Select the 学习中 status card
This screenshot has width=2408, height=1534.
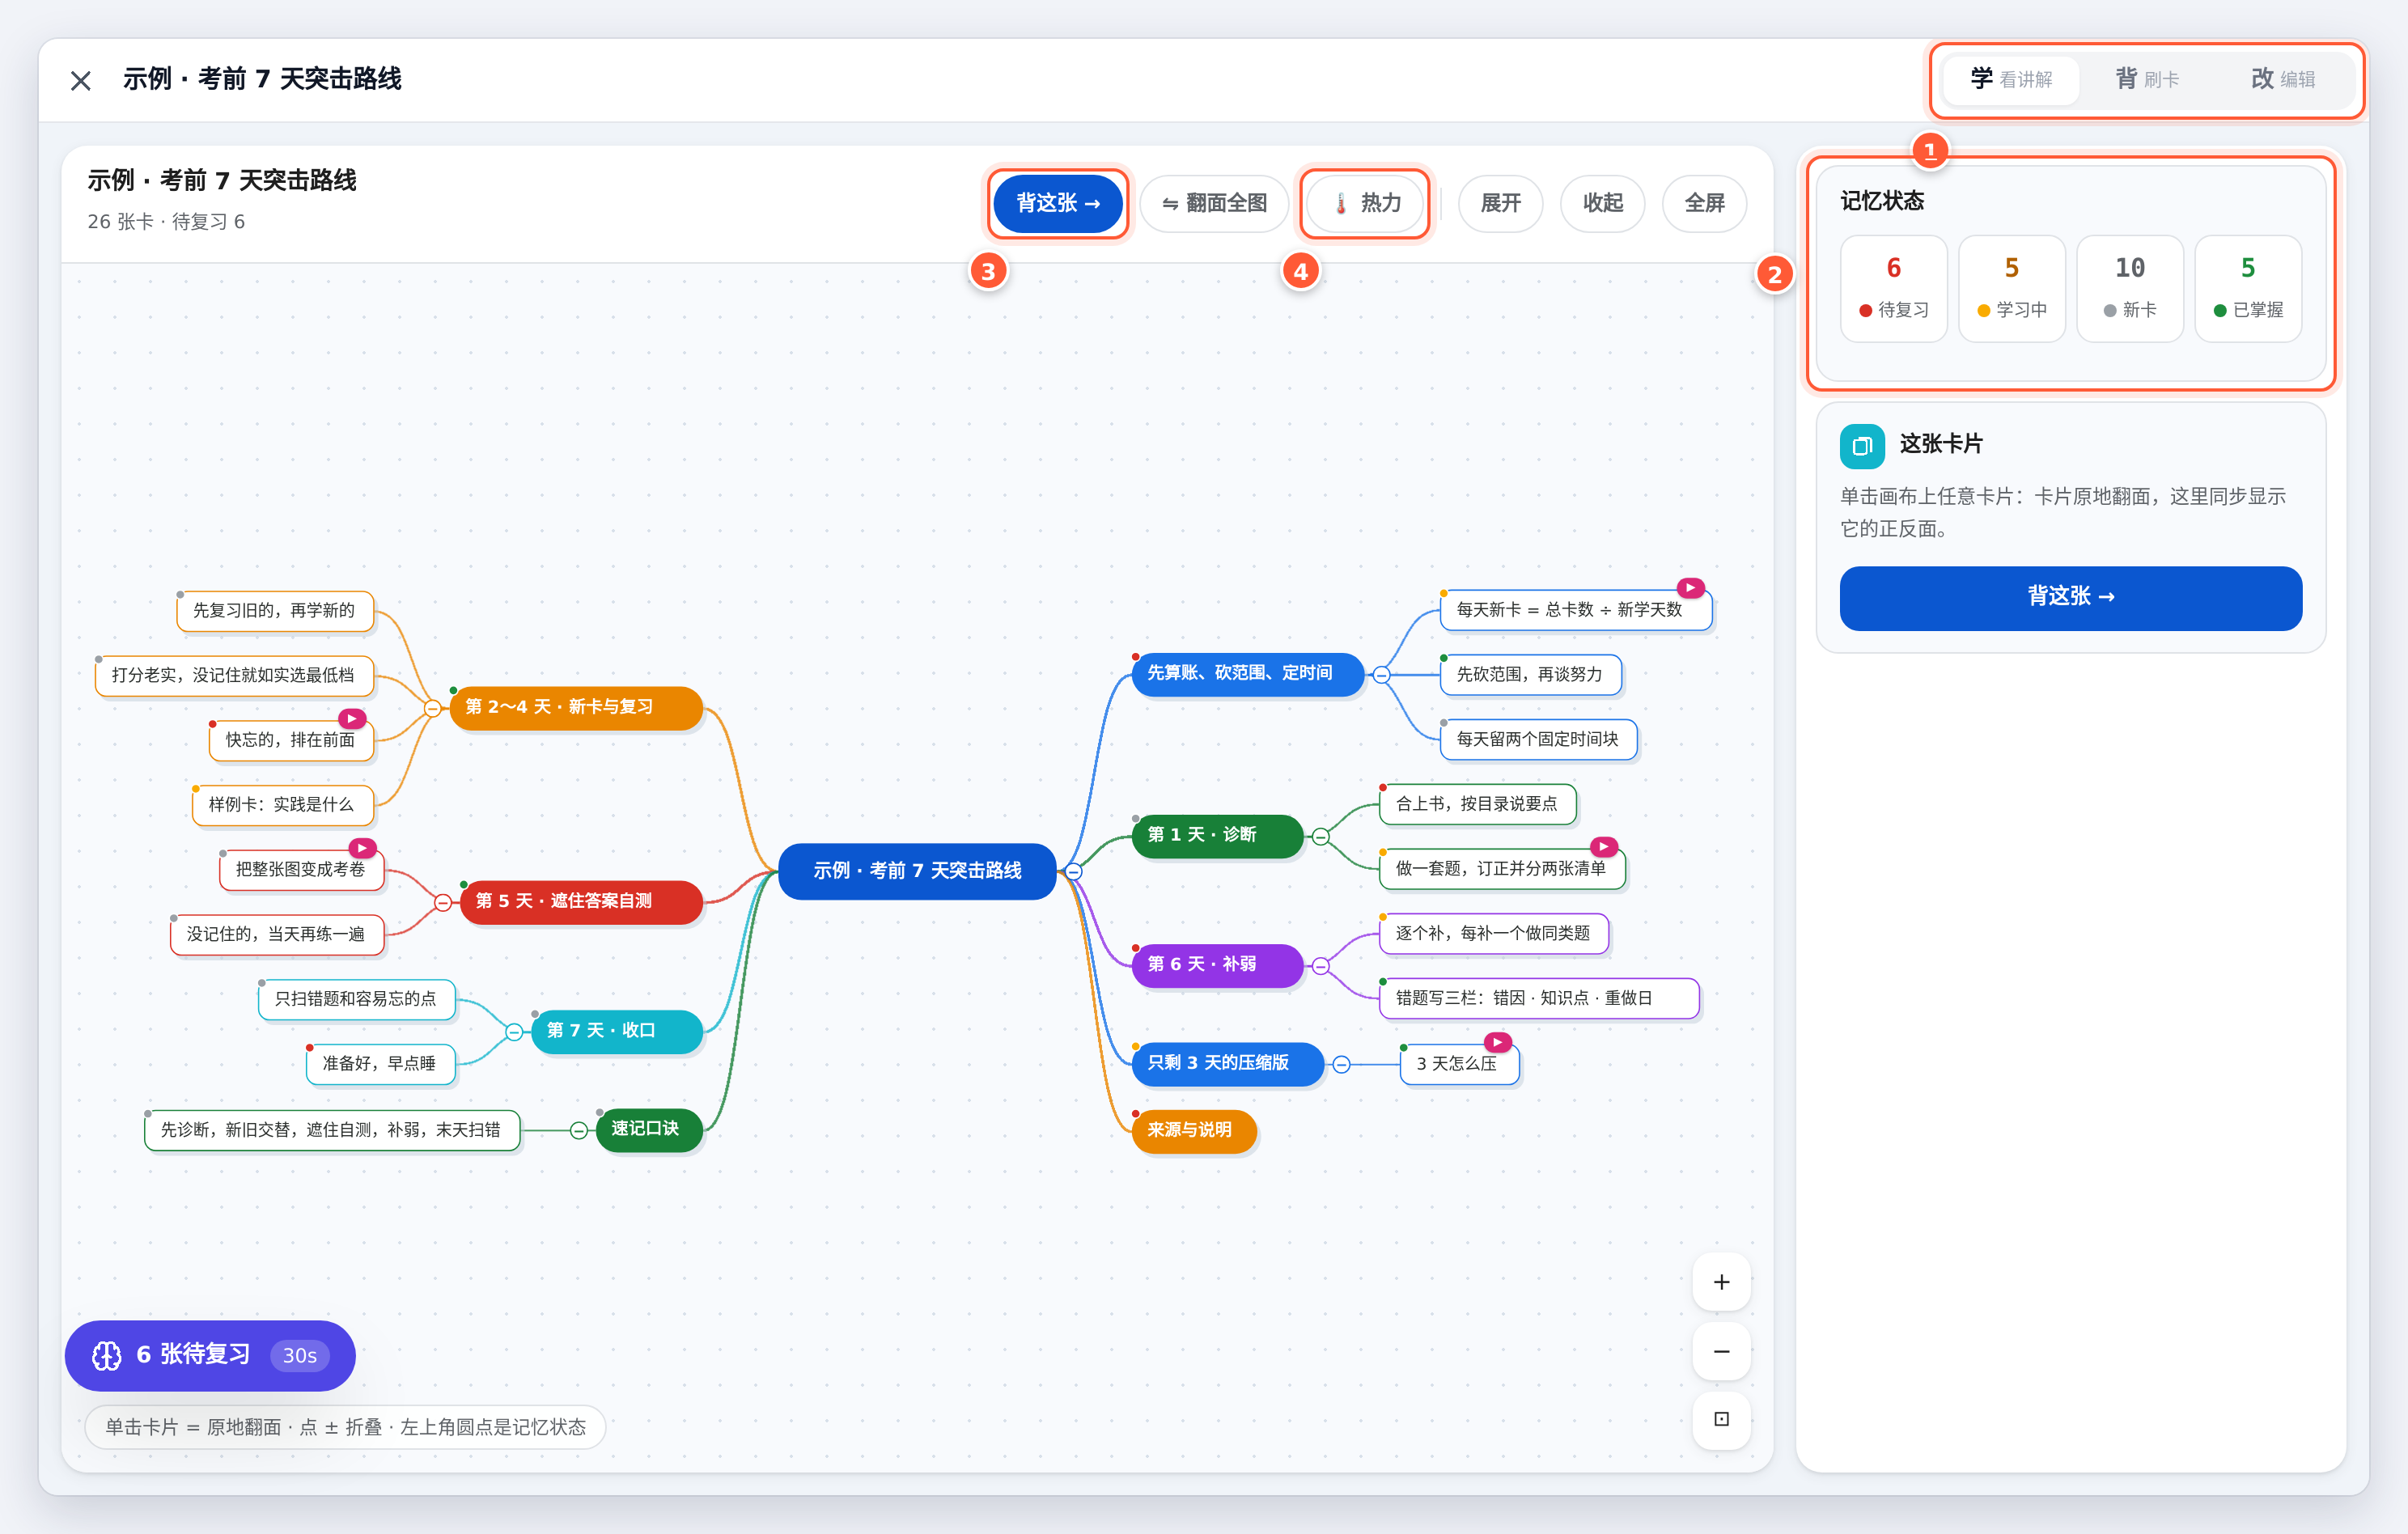(x=2012, y=289)
